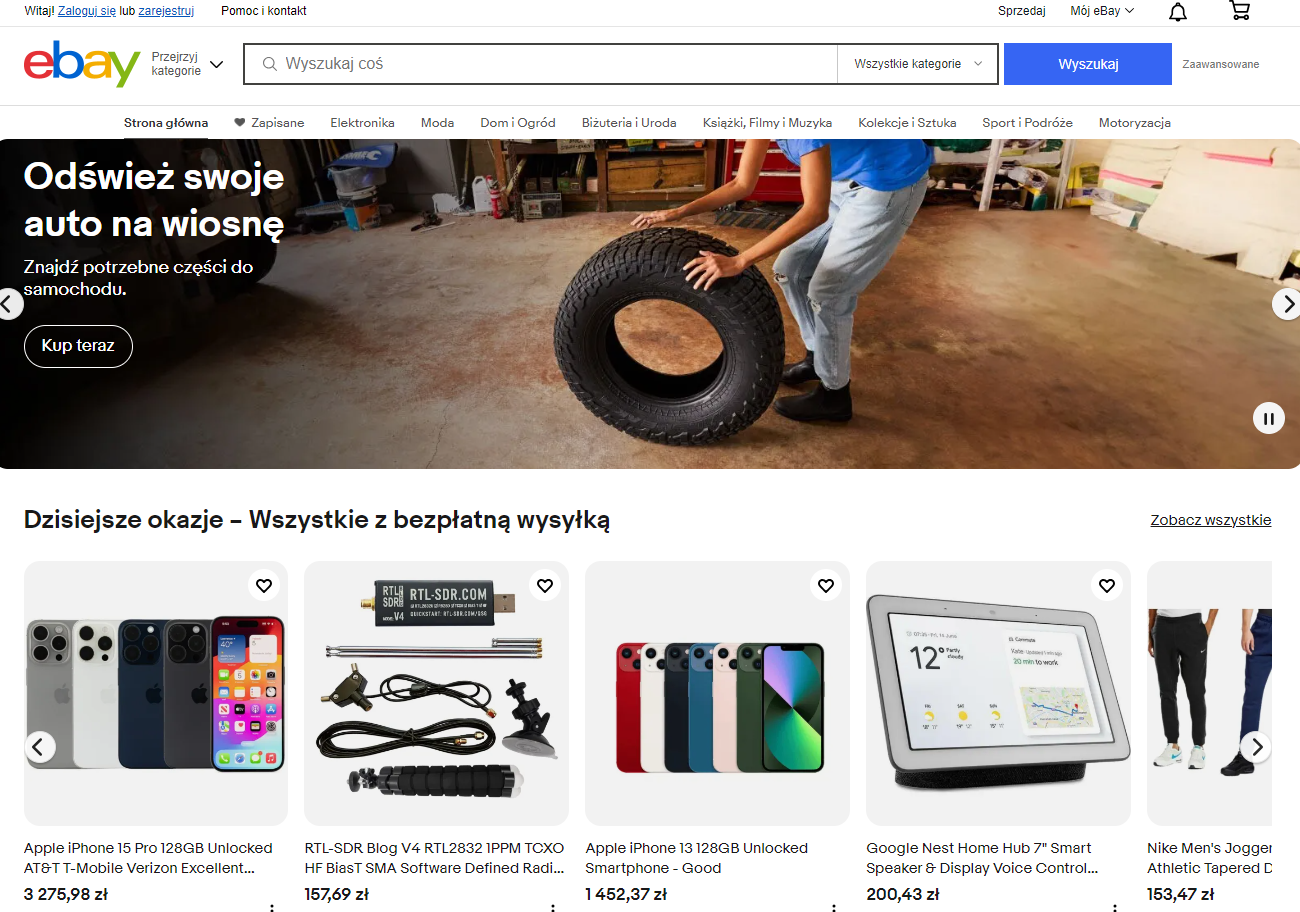Open the Moda category
This screenshot has width=1300, height=912.
pos(437,123)
